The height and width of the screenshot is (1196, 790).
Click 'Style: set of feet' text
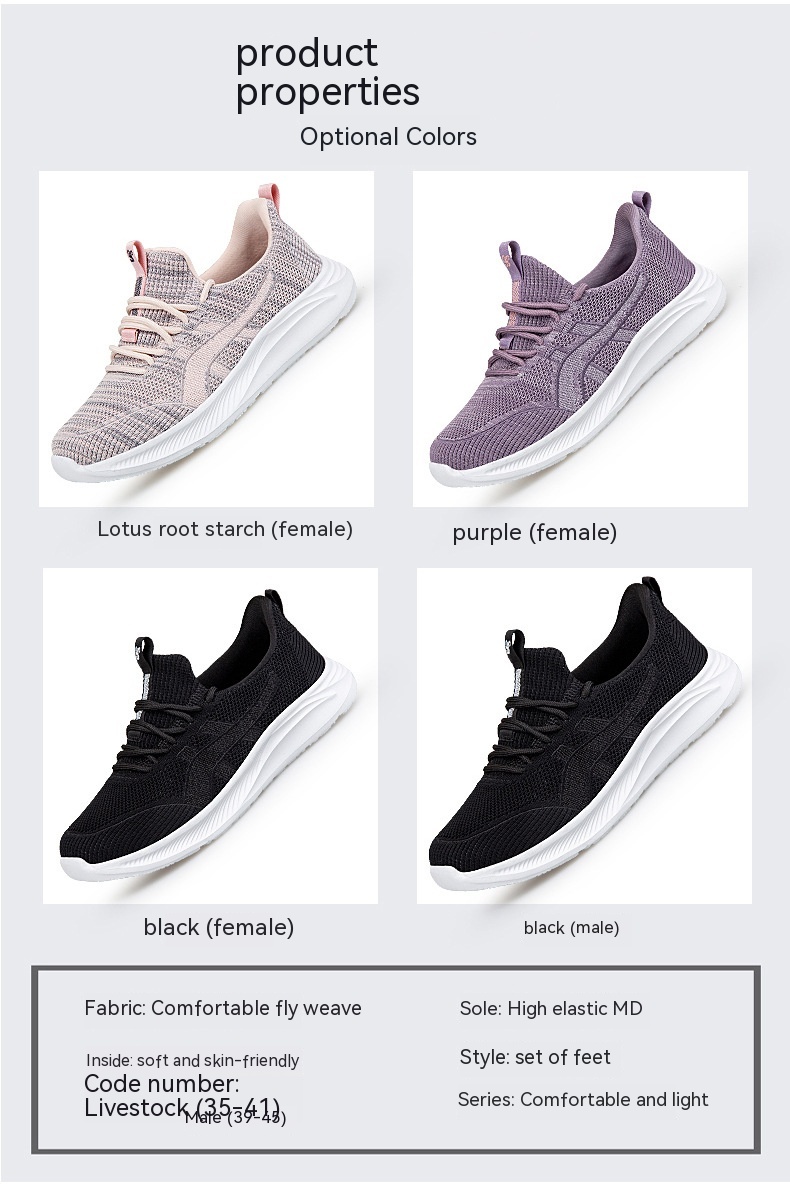pyautogui.click(x=535, y=1057)
